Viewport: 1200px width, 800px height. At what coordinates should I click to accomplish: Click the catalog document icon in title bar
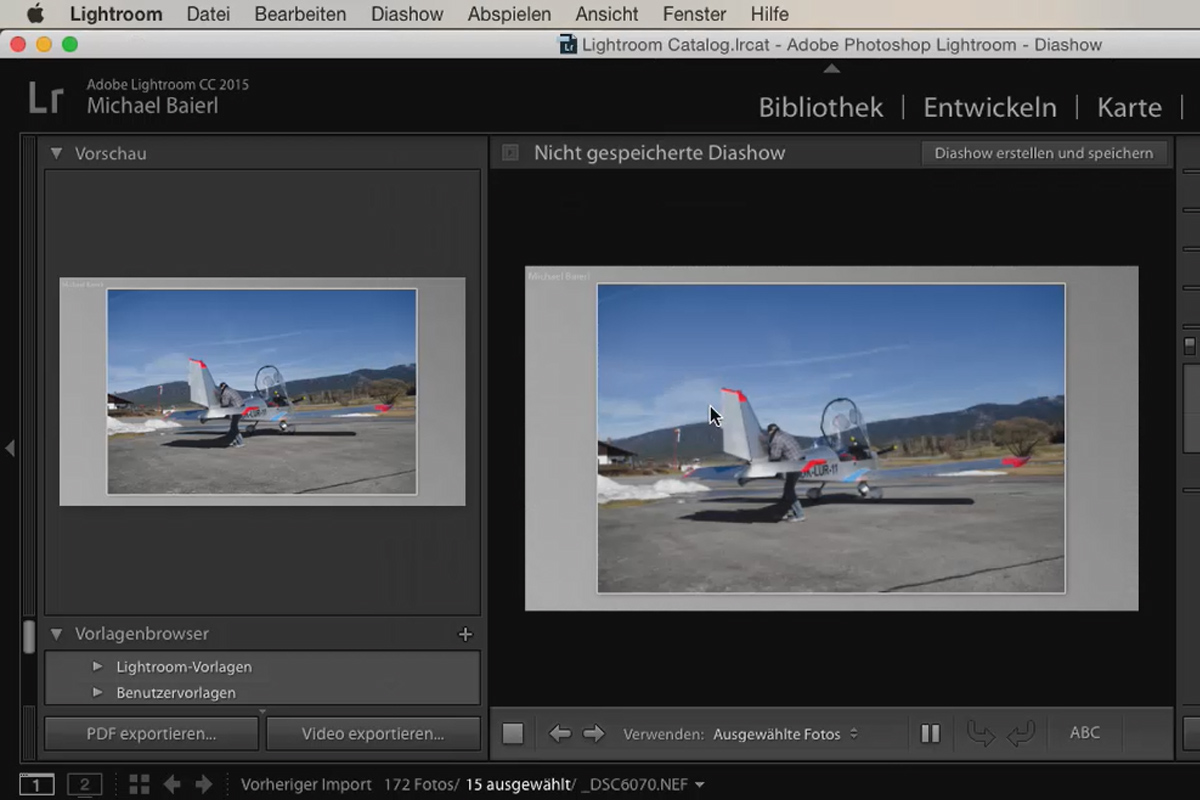[568, 44]
